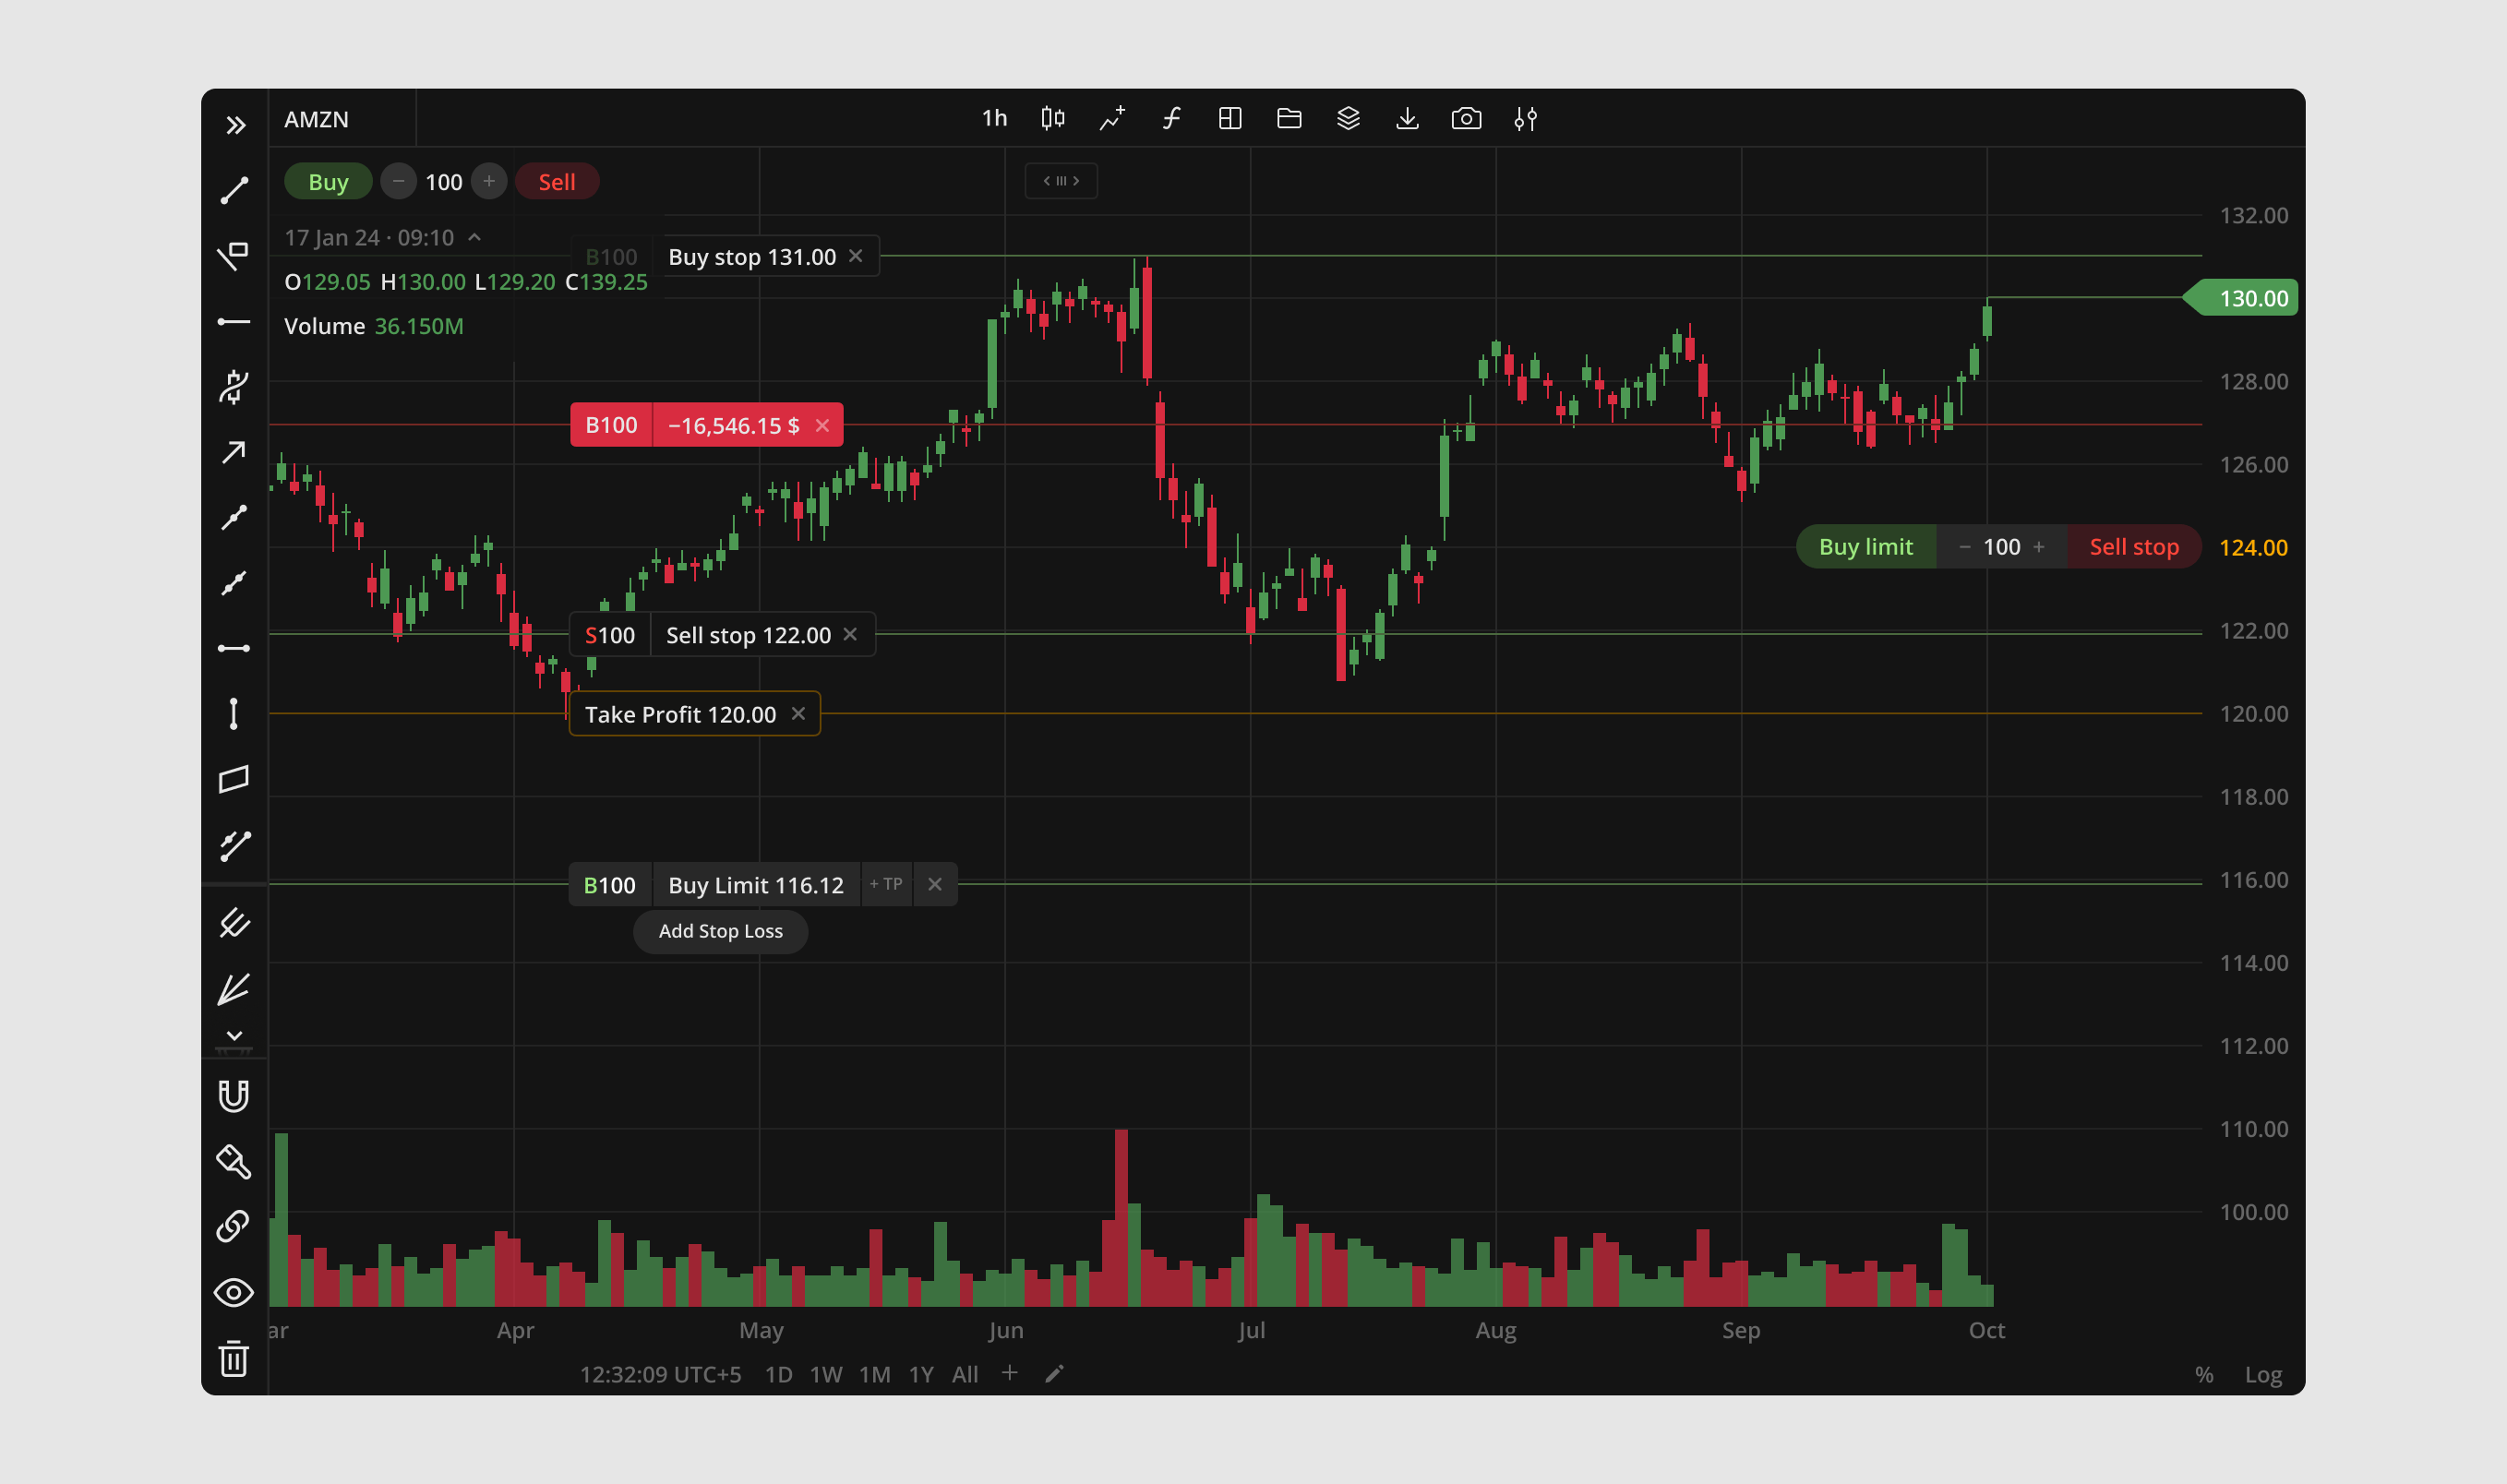The height and width of the screenshot is (1484, 2507).
Task: Collapse the date info chevron near 17 Jan 24
Action: point(475,237)
